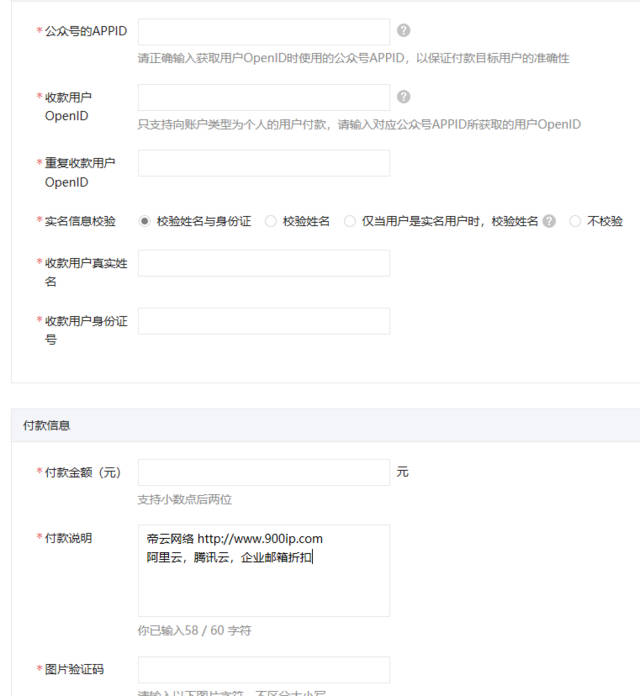Choose 仅当用户是实名用户时，校验姓名 radio
This screenshot has width=640, height=696.
(x=350, y=221)
